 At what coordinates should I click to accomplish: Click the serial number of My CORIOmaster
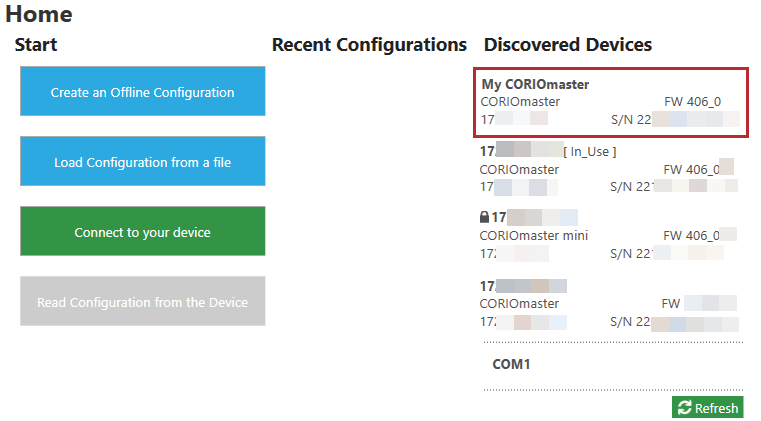click(675, 120)
